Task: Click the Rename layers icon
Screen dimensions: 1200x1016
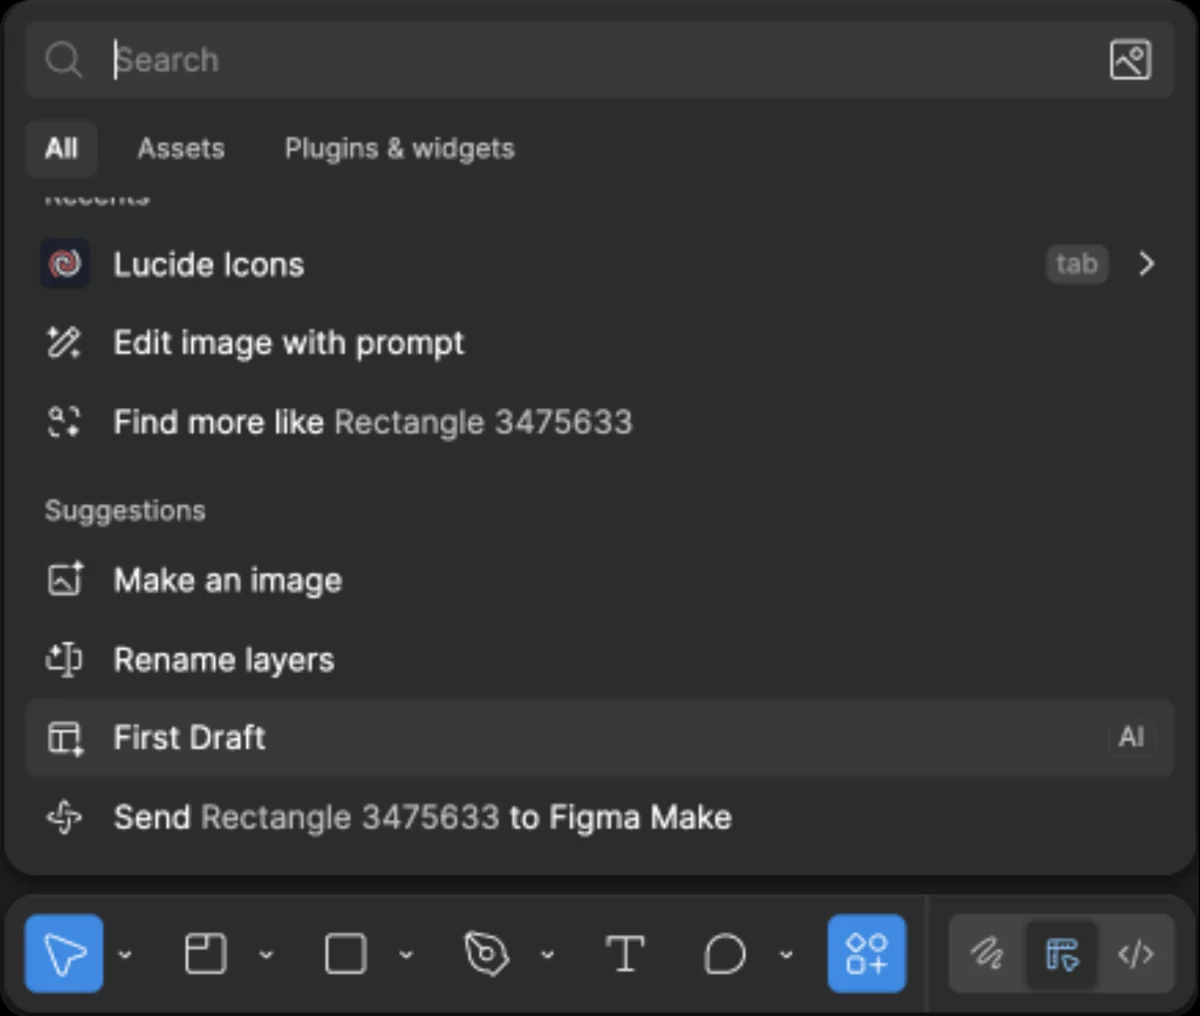Action: pos(65,659)
